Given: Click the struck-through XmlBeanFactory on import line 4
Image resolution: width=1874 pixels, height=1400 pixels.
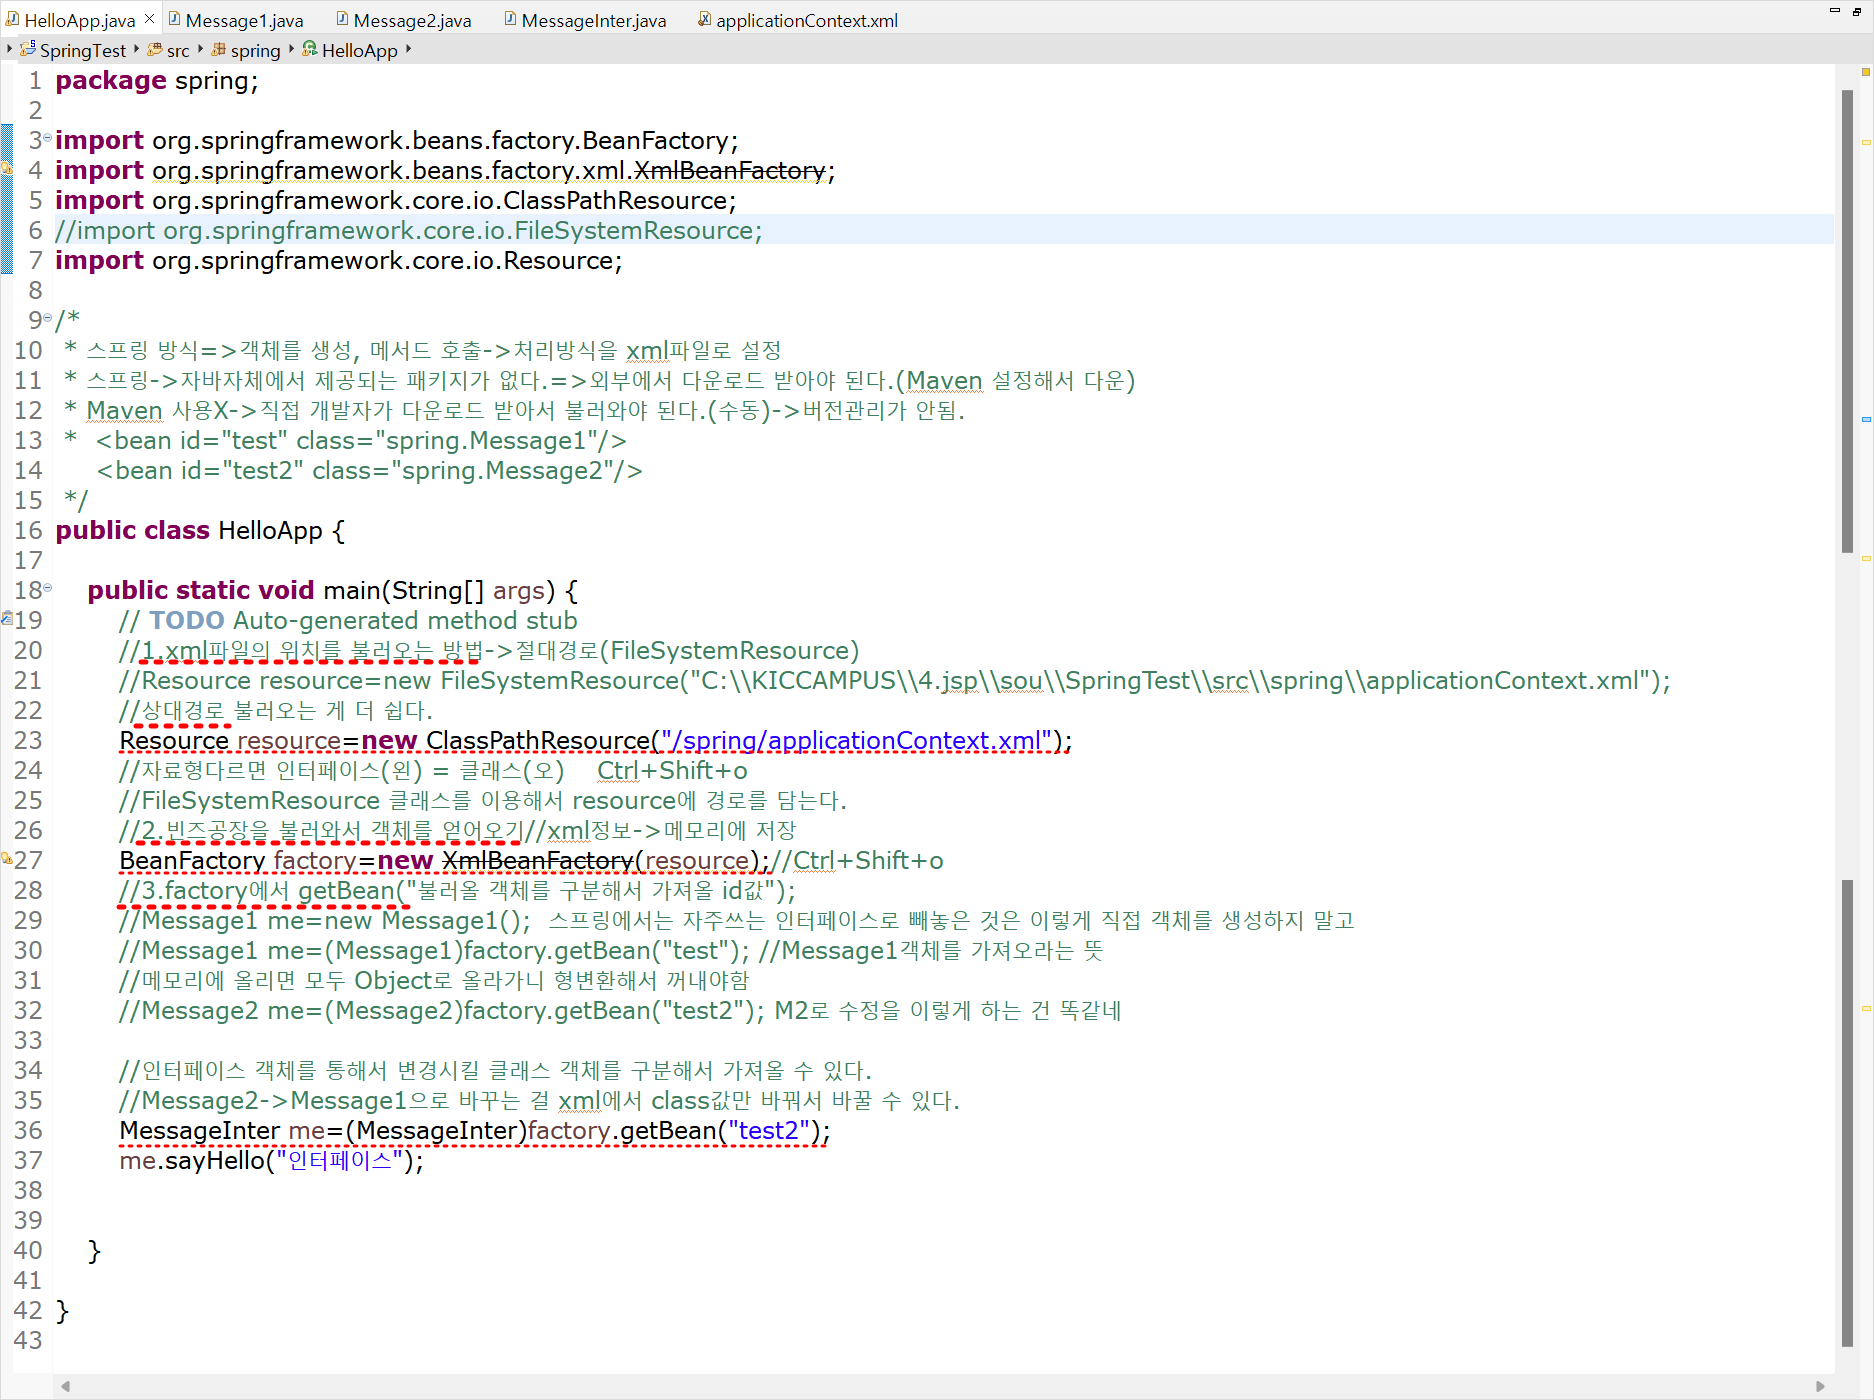Looking at the screenshot, I should pos(730,171).
